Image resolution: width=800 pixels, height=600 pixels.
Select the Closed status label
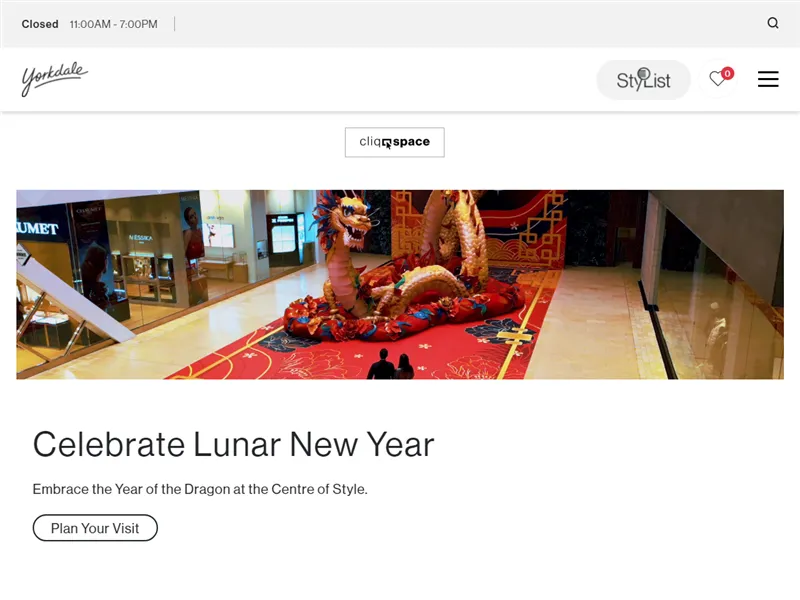(x=40, y=24)
